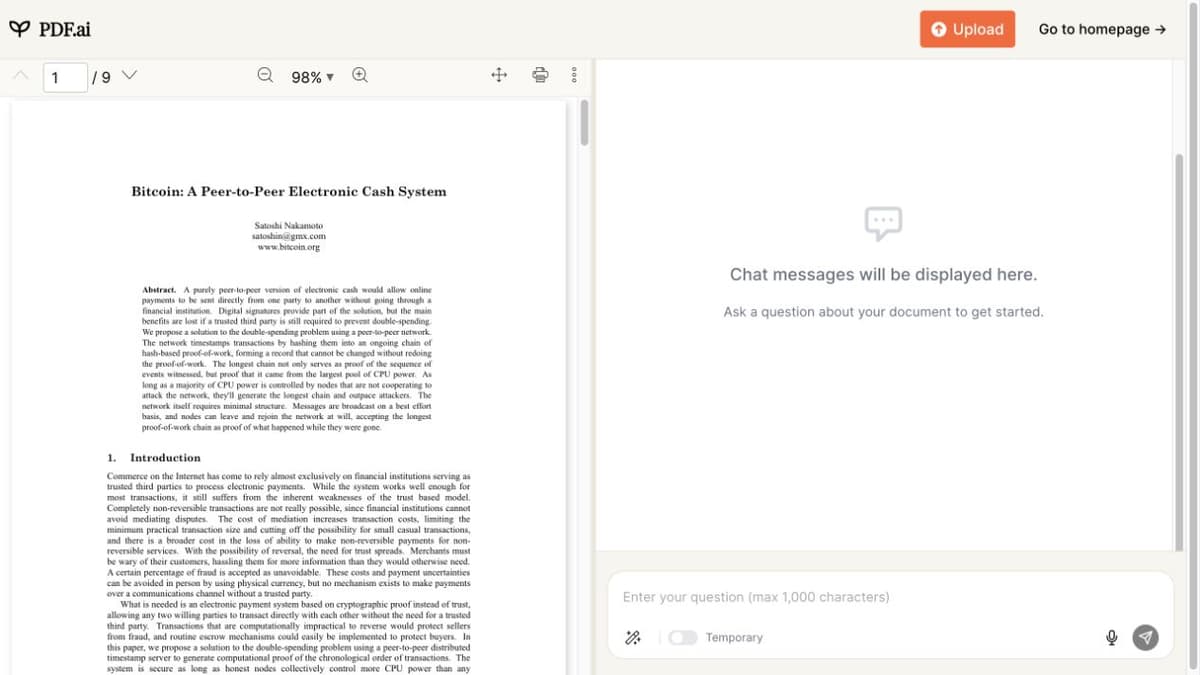Print the document
The width and height of the screenshot is (1200, 675).
click(540, 75)
